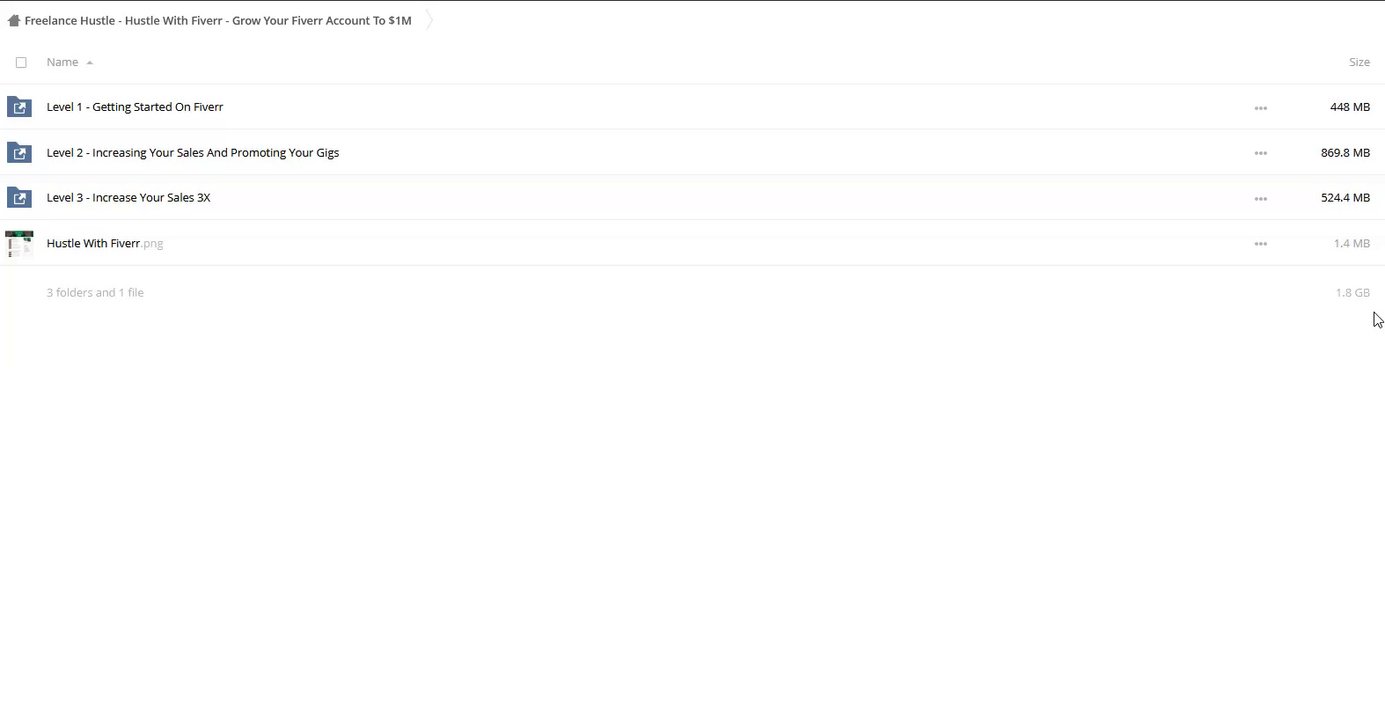Viewport: 1385px width, 720px height.
Task: Open Level 2 - Increasing Your Sales folder
Action: tap(193, 153)
